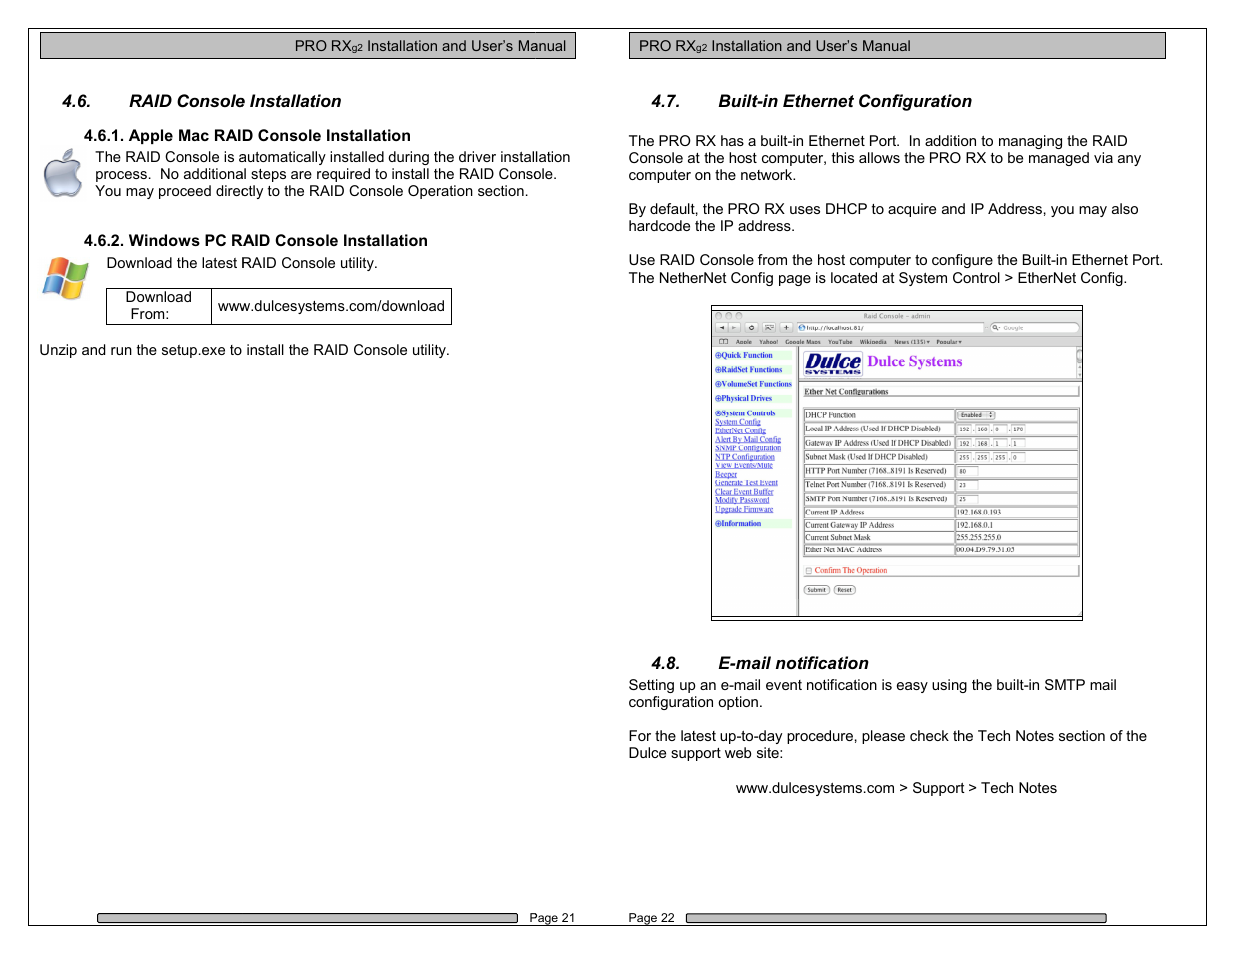The width and height of the screenshot is (1235, 954).
Task: Click the Download From table cell
Action: coord(159,306)
